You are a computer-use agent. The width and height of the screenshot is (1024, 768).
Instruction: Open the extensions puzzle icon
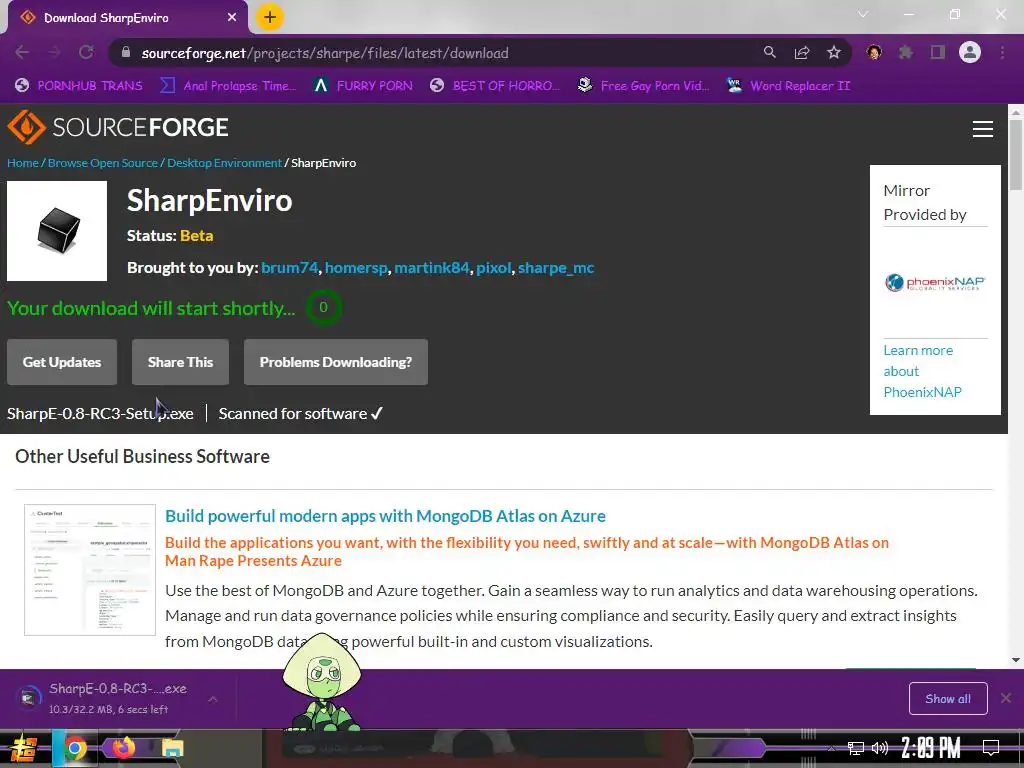(x=906, y=52)
